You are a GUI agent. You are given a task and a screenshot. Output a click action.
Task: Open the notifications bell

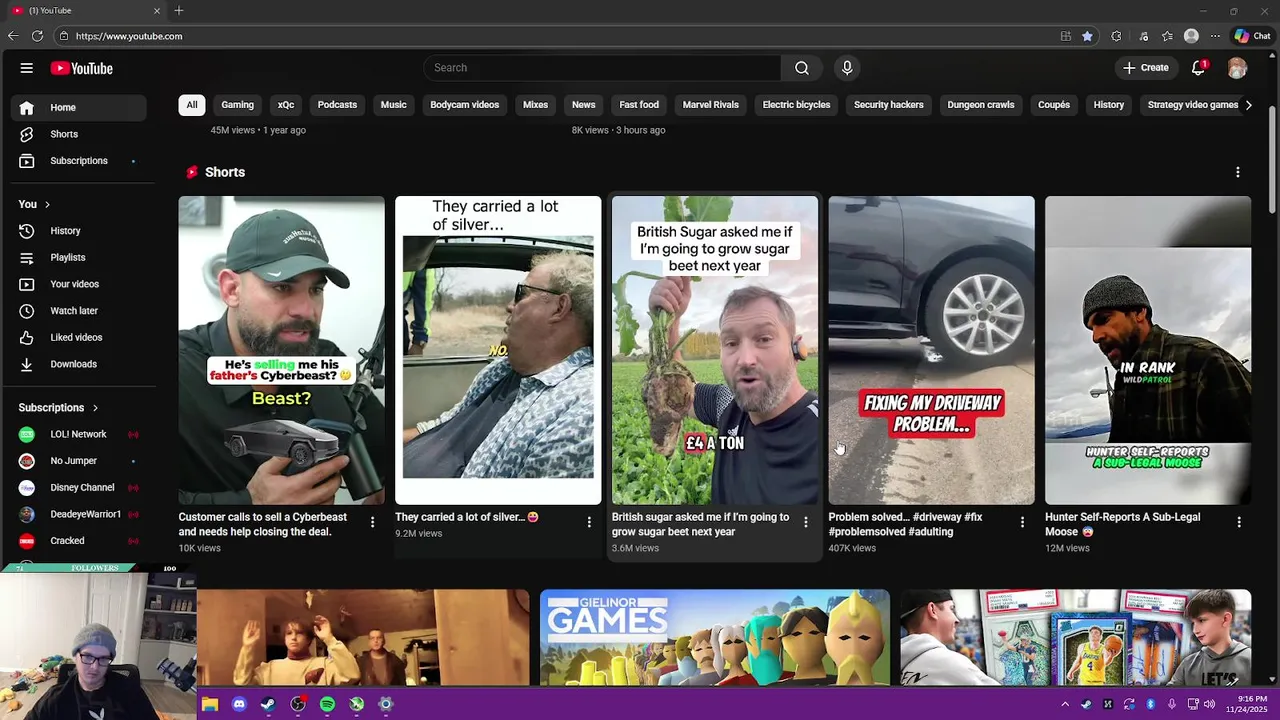tap(1199, 68)
